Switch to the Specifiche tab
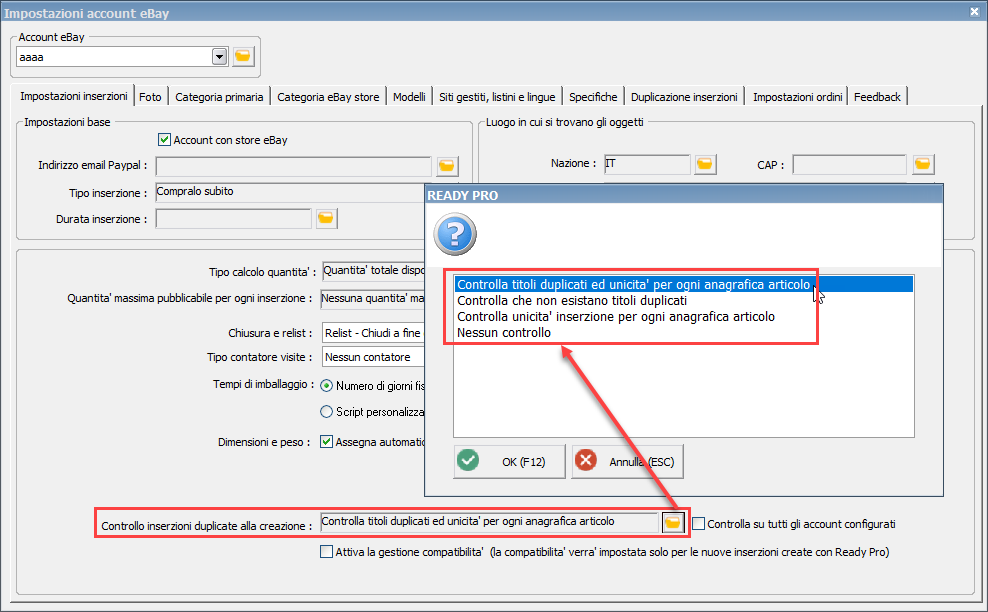The image size is (988, 612). pyautogui.click(x=593, y=97)
